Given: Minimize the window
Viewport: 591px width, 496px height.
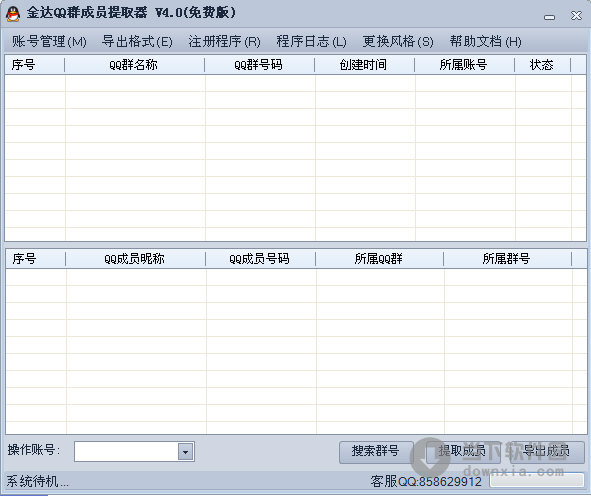Looking at the screenshot, I should pyautogui.click(x=550, y=17).
